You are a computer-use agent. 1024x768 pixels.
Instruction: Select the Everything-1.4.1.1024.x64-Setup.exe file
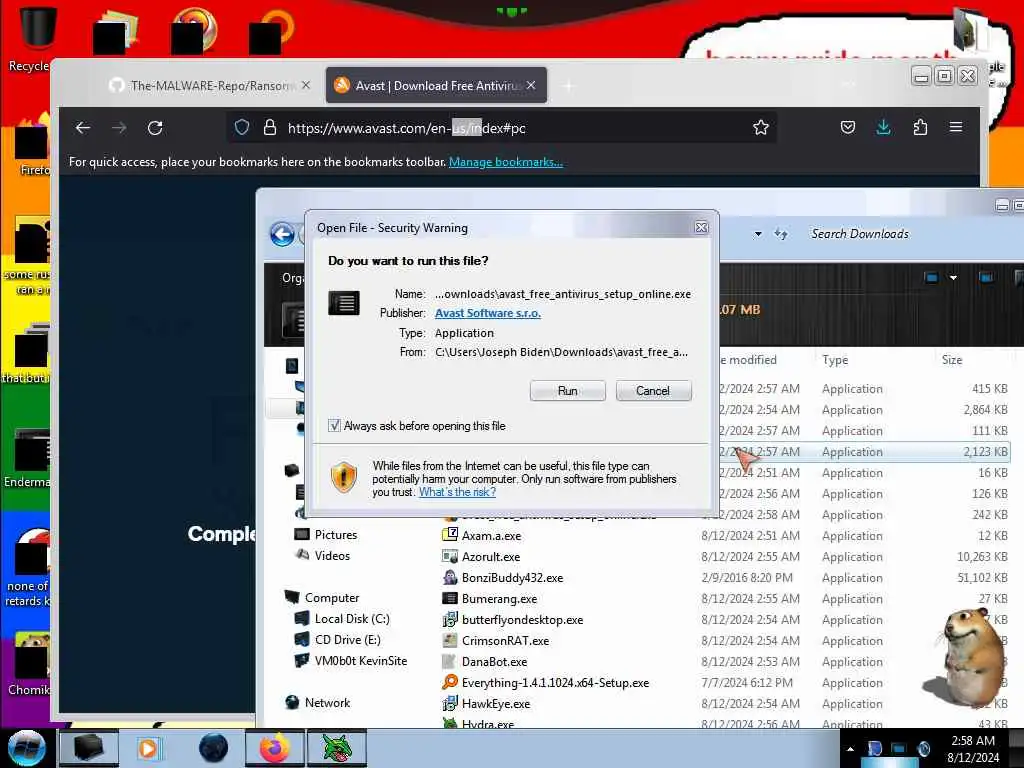[x=555, y=683]
